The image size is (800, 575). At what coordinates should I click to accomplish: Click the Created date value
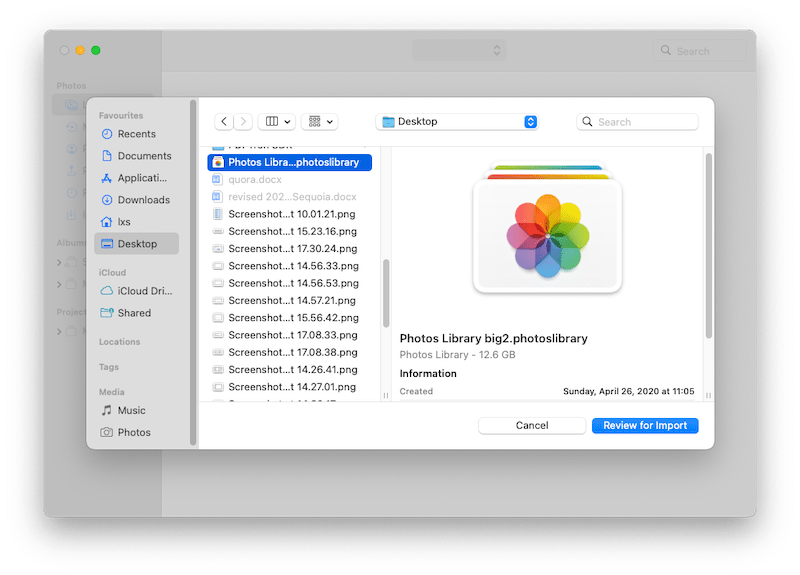[x=629, y=391]
